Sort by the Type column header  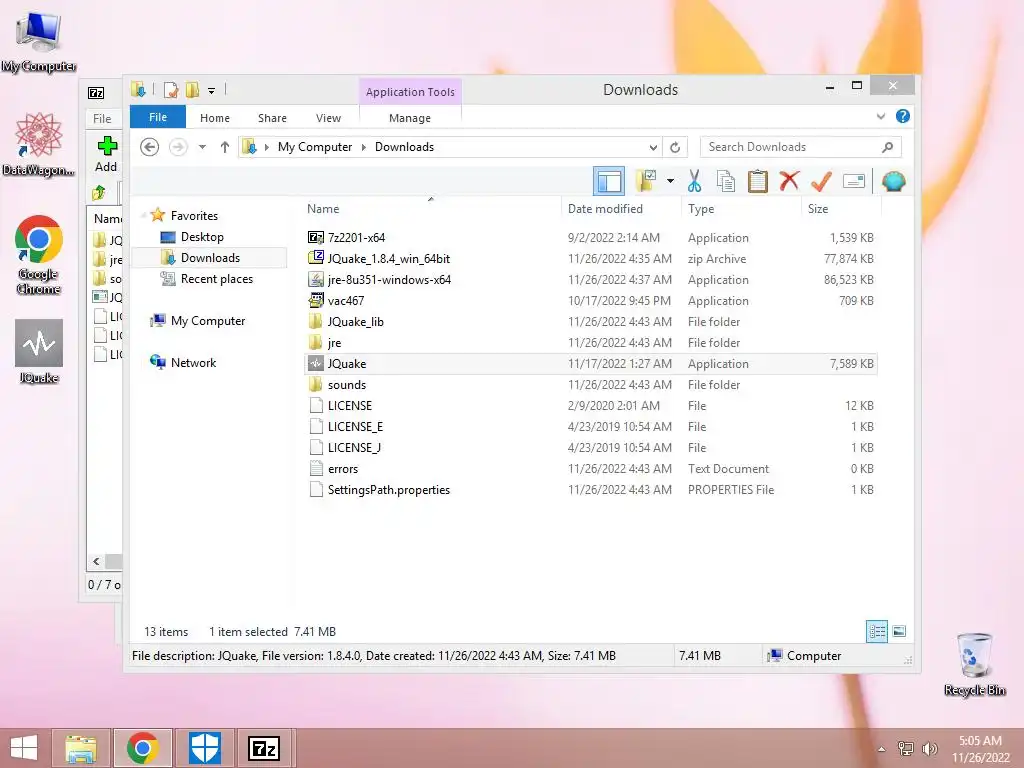pos(741,209)
